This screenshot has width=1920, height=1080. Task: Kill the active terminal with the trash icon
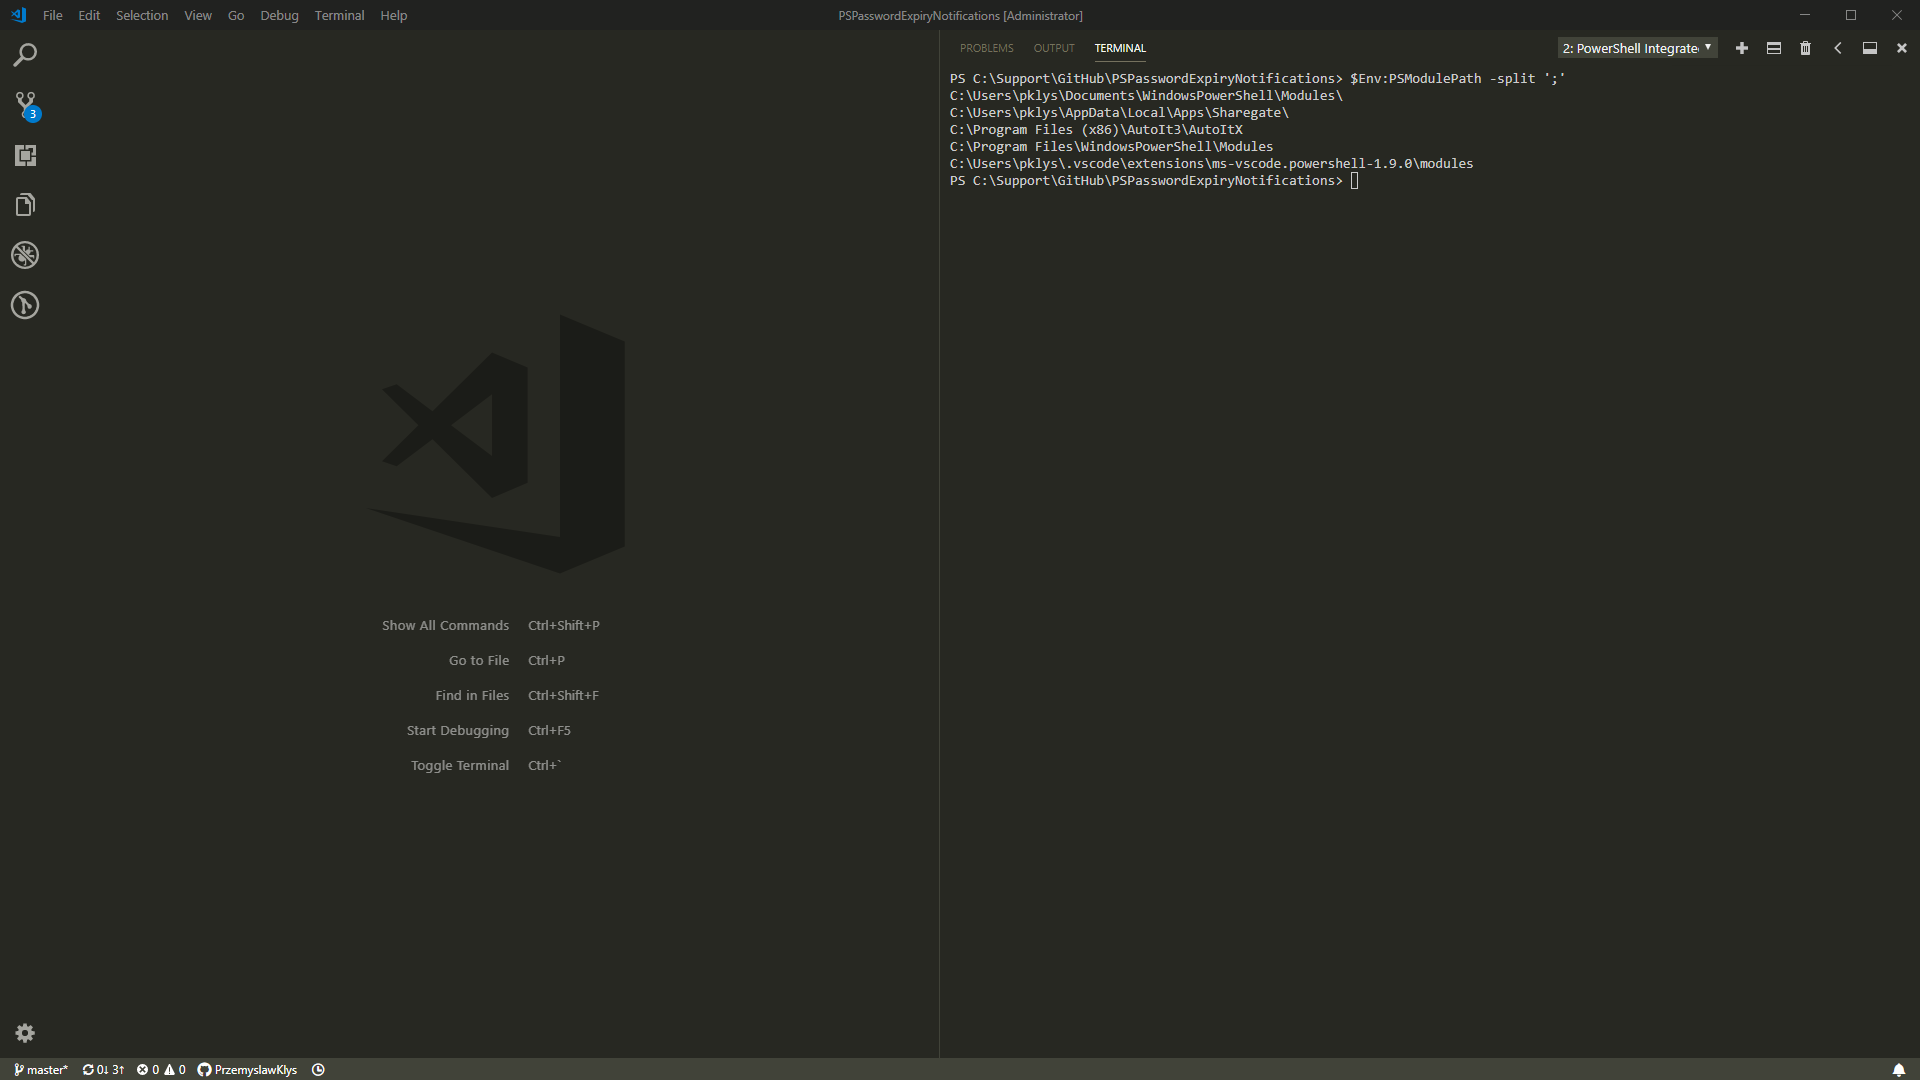pos(1806,48)
